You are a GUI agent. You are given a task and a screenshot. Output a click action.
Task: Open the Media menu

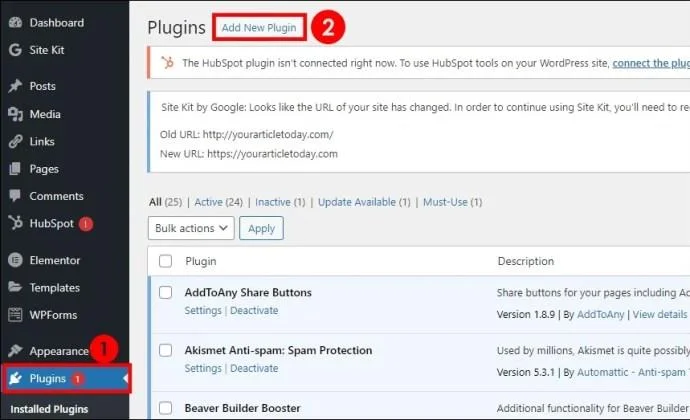pyautogui.click(x=45, y=114)
